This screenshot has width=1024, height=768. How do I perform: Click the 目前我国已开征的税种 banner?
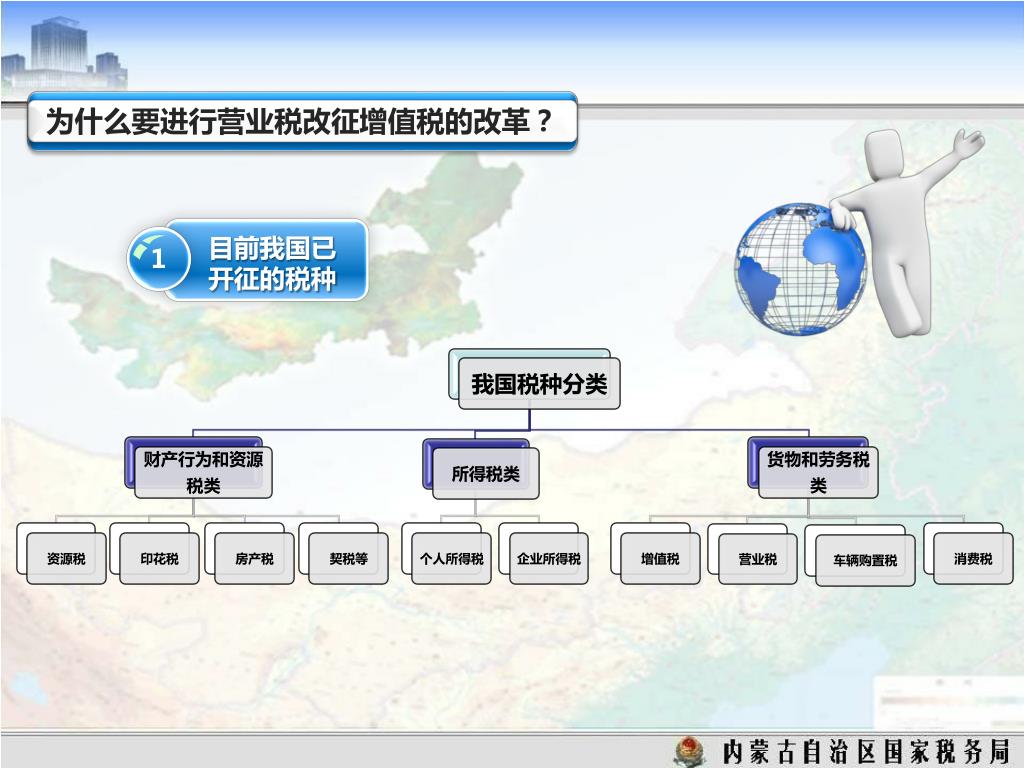pos(269,261)
